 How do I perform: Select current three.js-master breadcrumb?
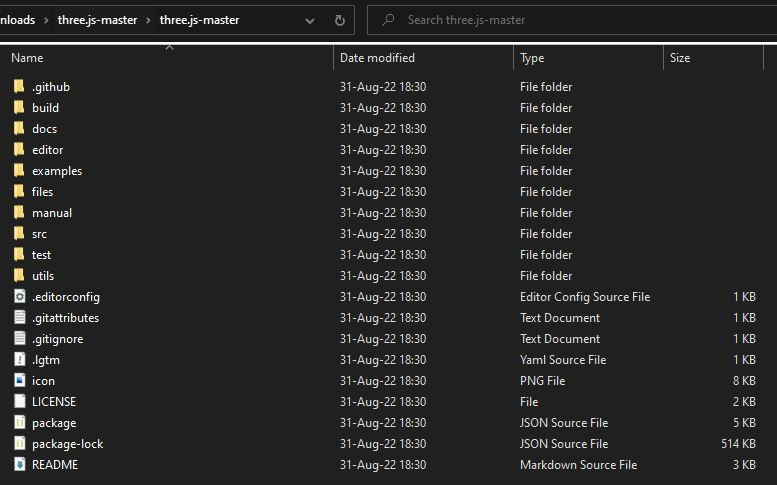[x=199, y=20]
